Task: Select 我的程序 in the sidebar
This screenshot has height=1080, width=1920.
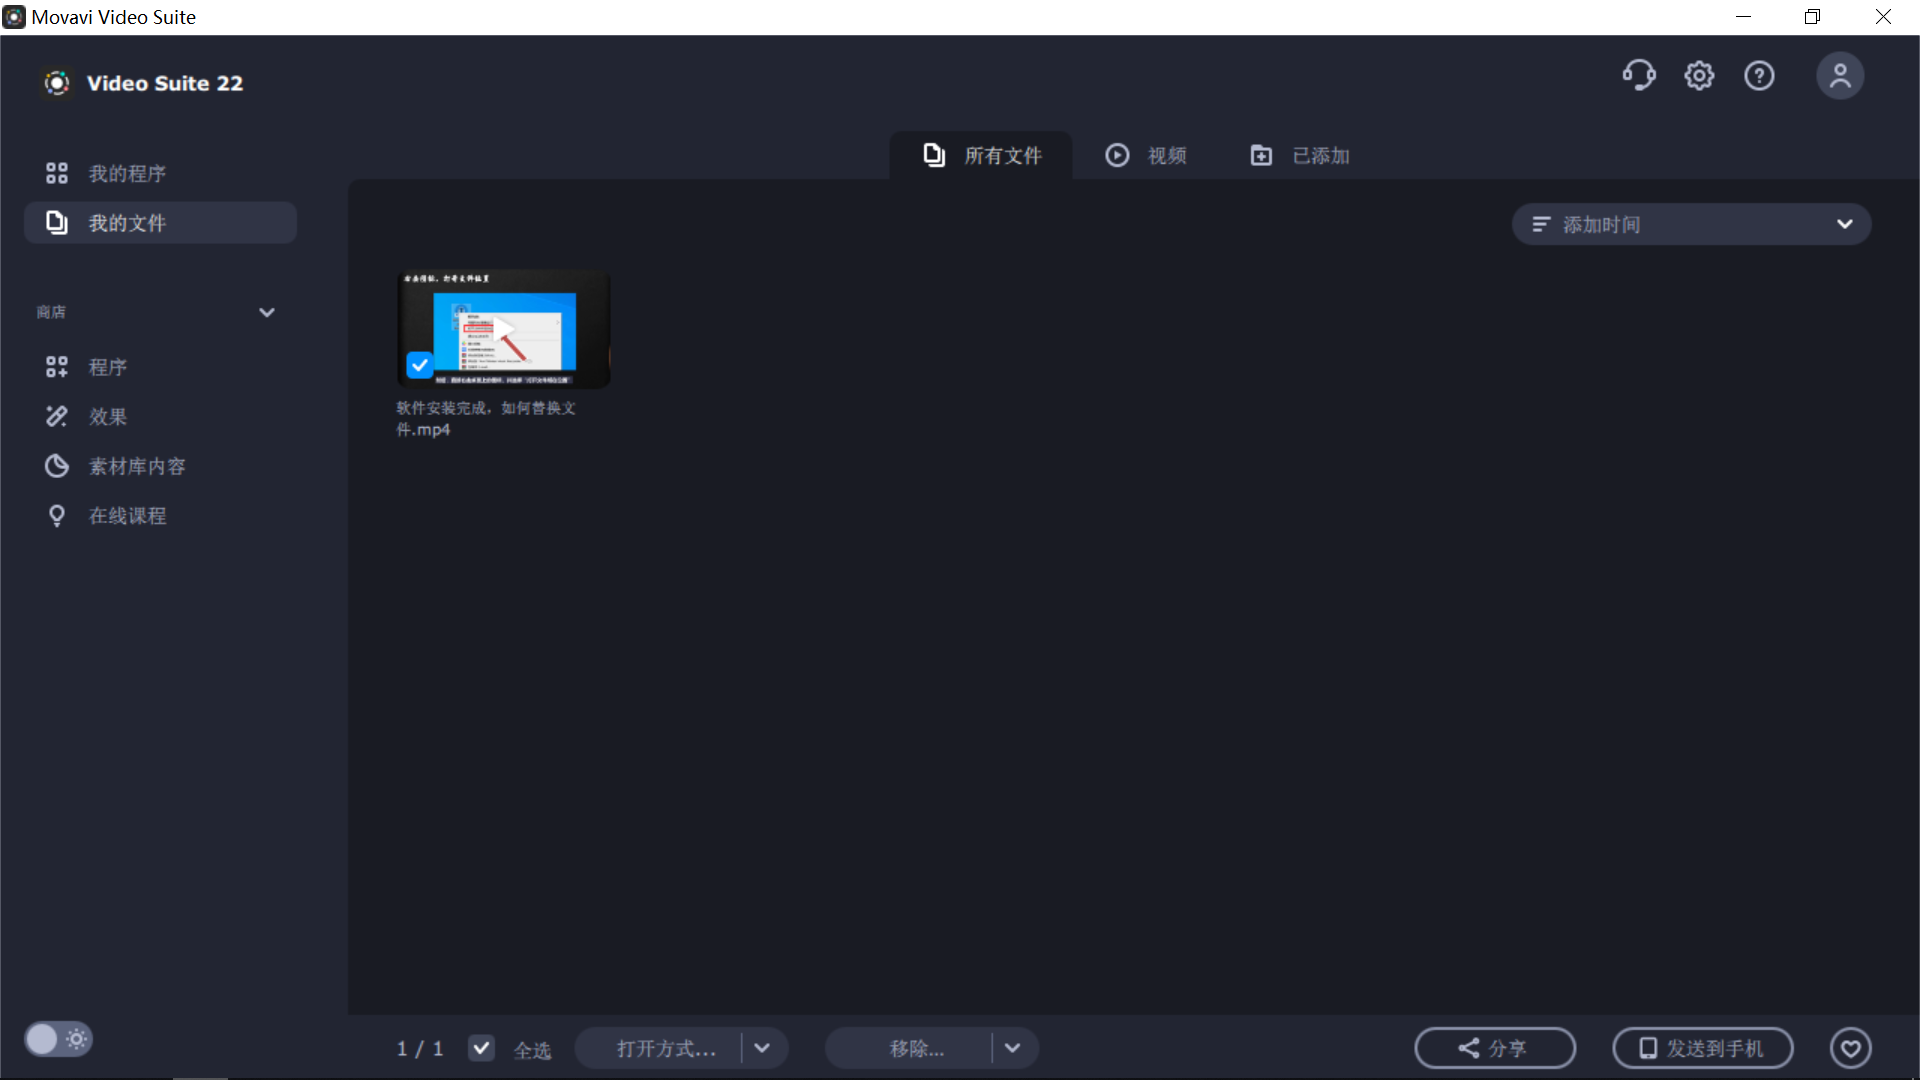Action: [160, 173]
